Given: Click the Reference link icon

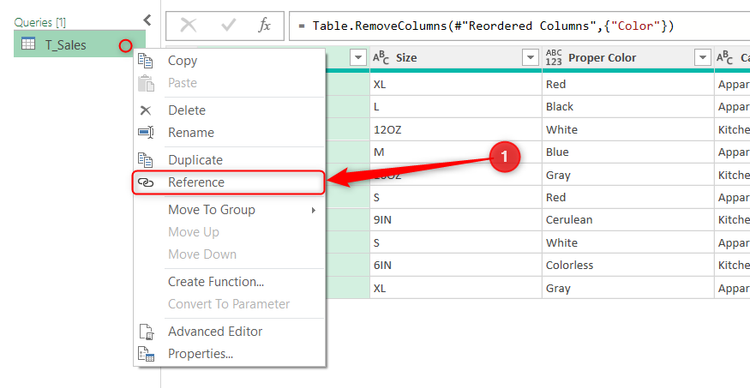Looking at the screenshot, I should (145, 182).
